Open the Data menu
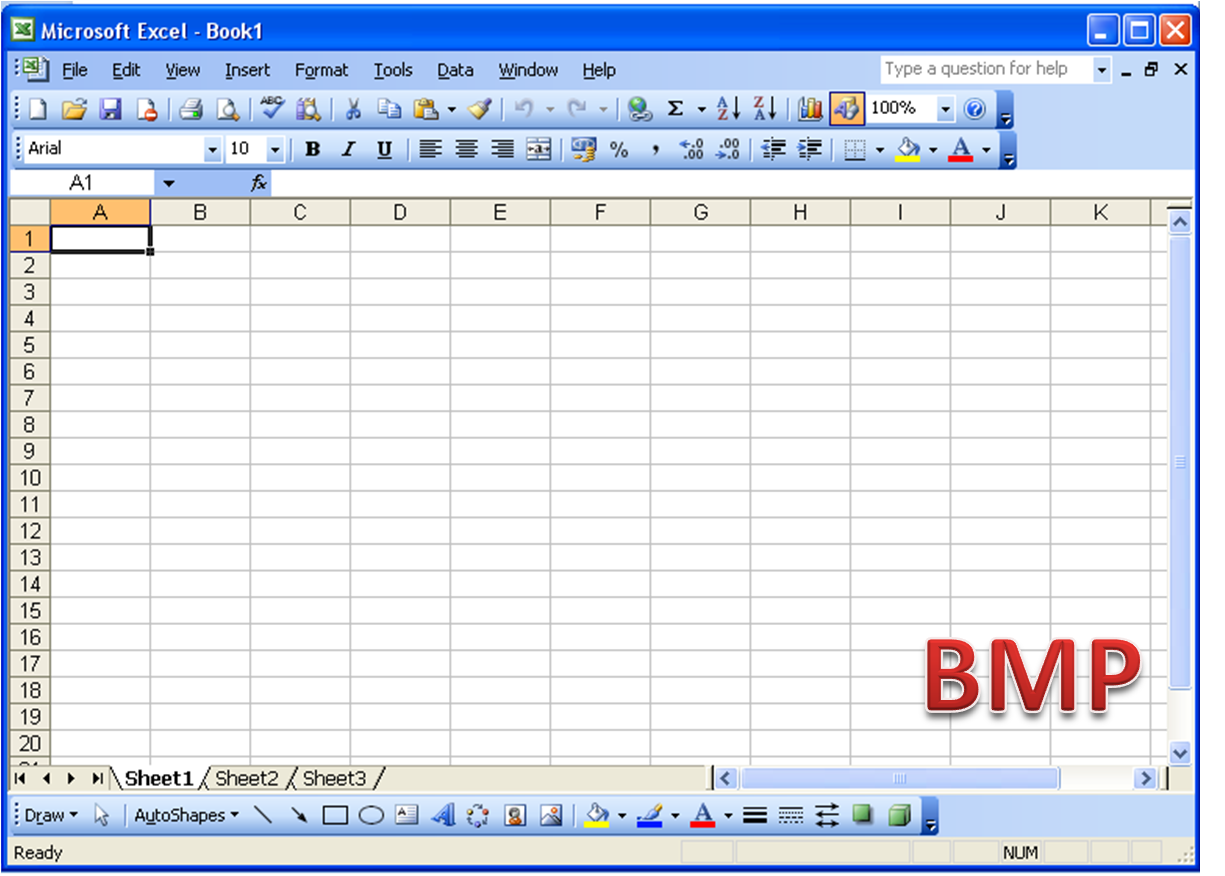 point(455,70)
